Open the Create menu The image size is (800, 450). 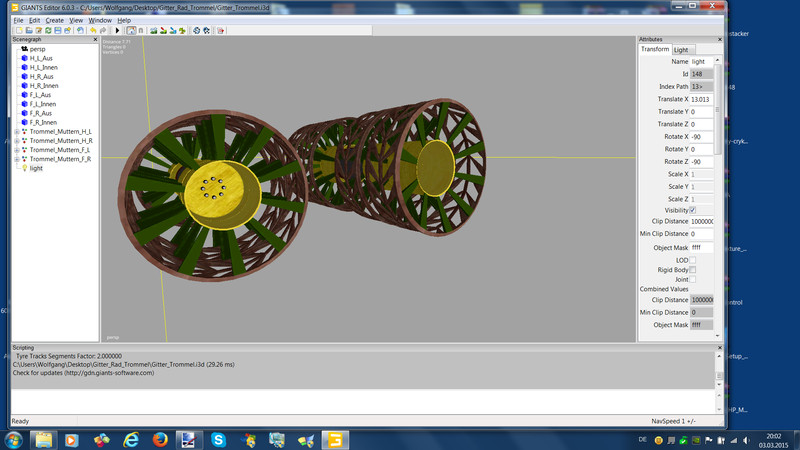click(x=54, y=20)
